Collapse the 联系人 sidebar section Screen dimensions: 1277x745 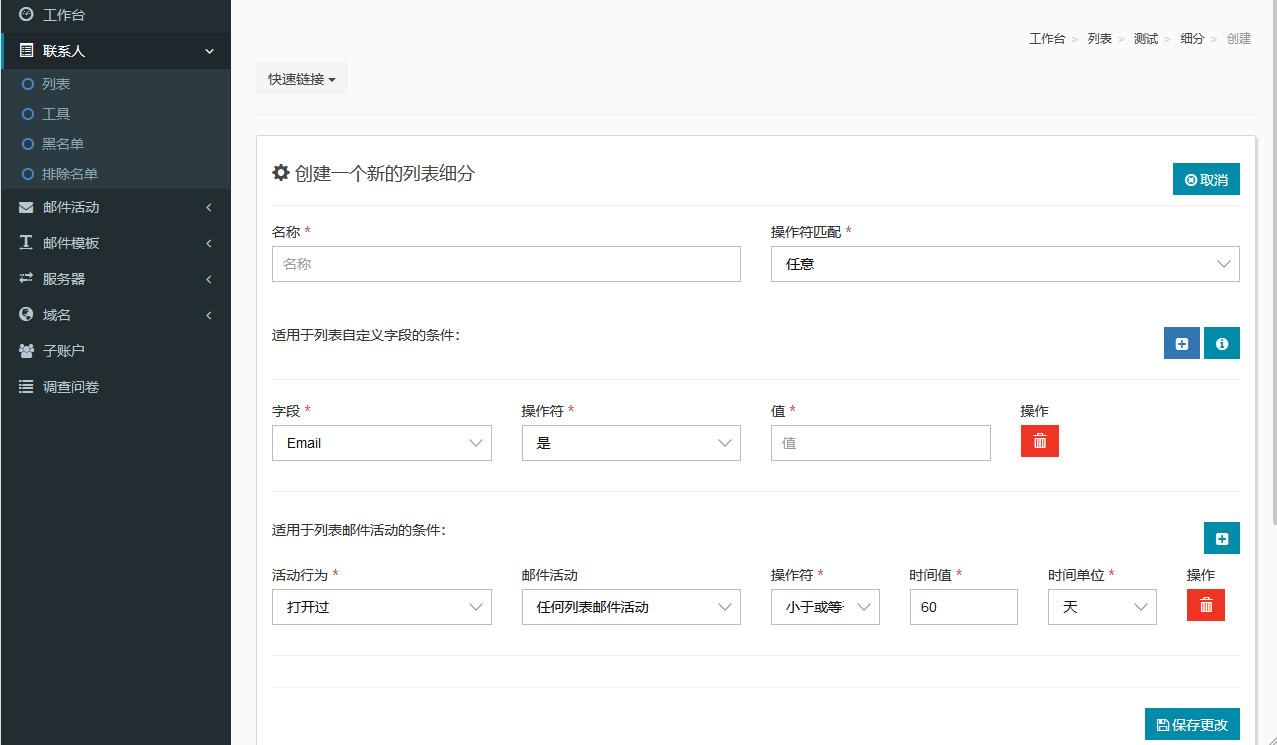coord(115,51)
